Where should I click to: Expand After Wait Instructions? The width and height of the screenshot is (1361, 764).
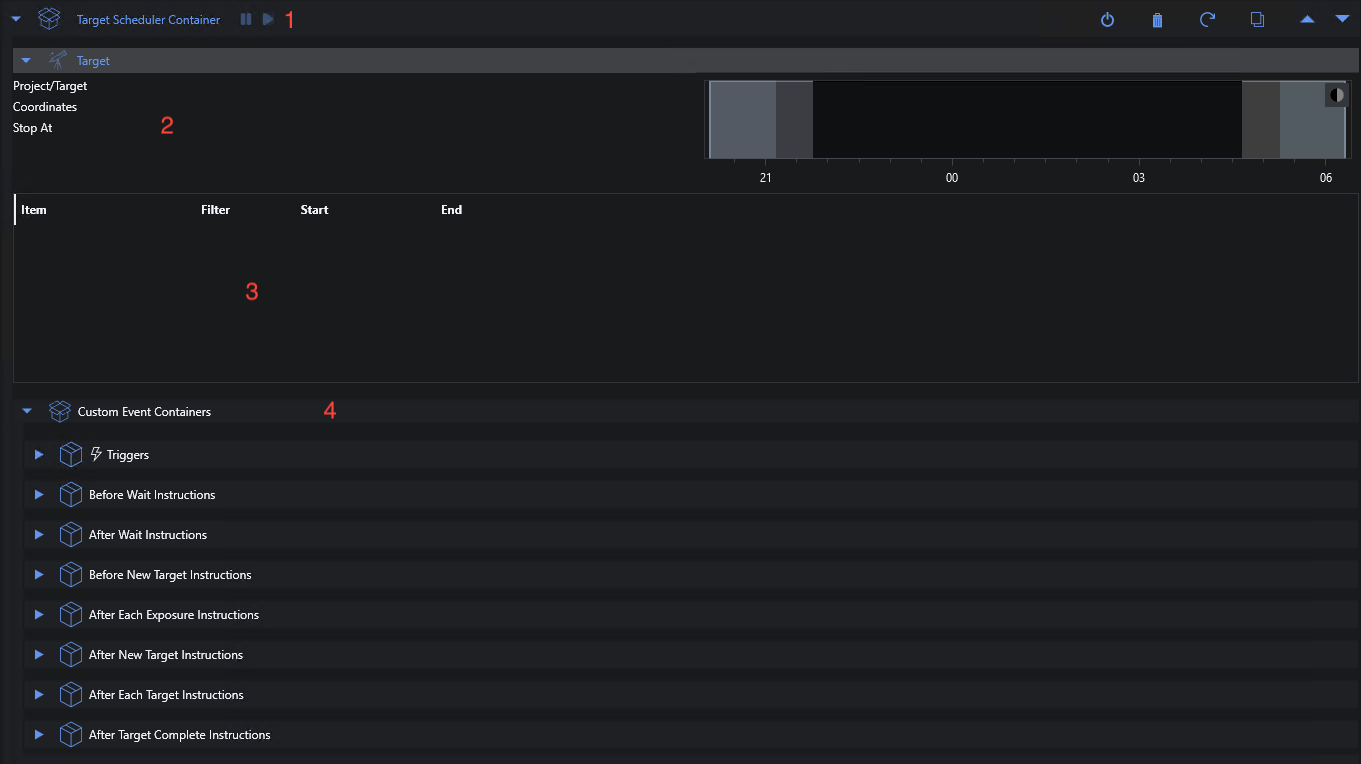click(x=39, y=534)
